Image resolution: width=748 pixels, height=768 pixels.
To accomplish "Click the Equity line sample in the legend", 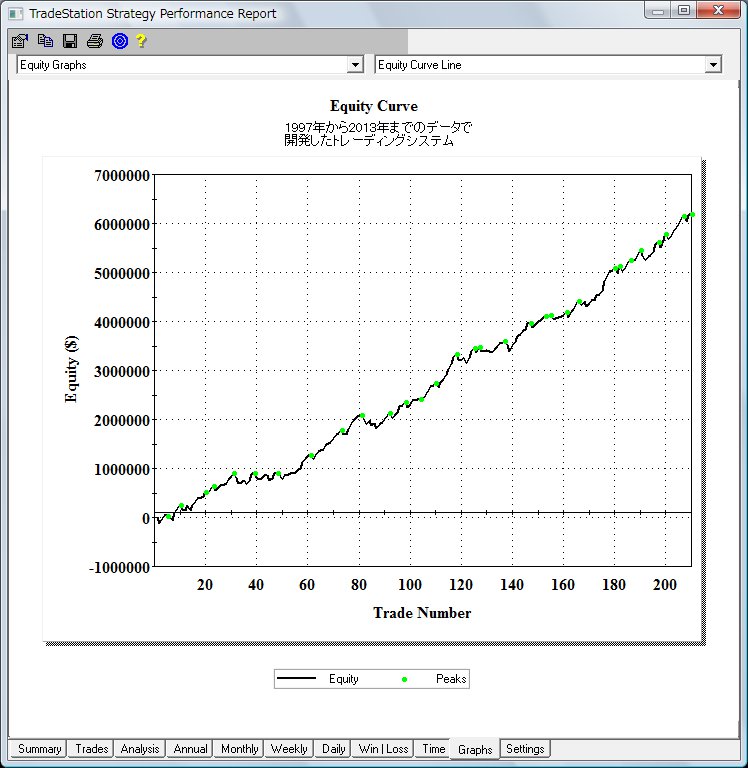I will pyautogui.click(x=296, y=680).
